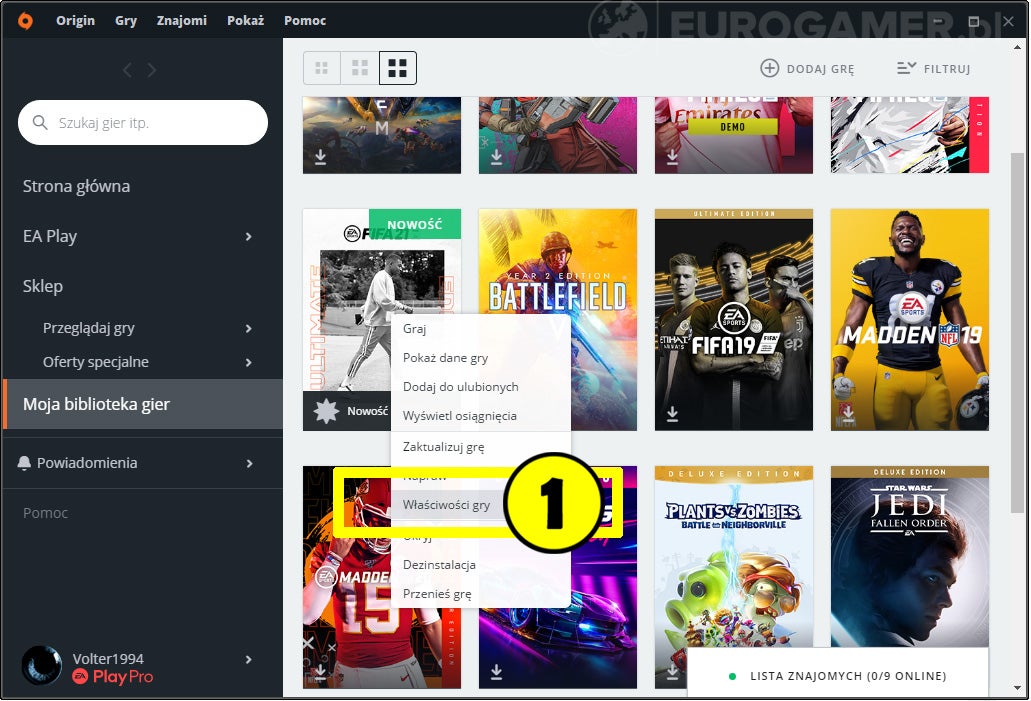Screen dimensions: 1031x701
Task: Expand the Oferty specjalne chevron
Action: (249, 362)
